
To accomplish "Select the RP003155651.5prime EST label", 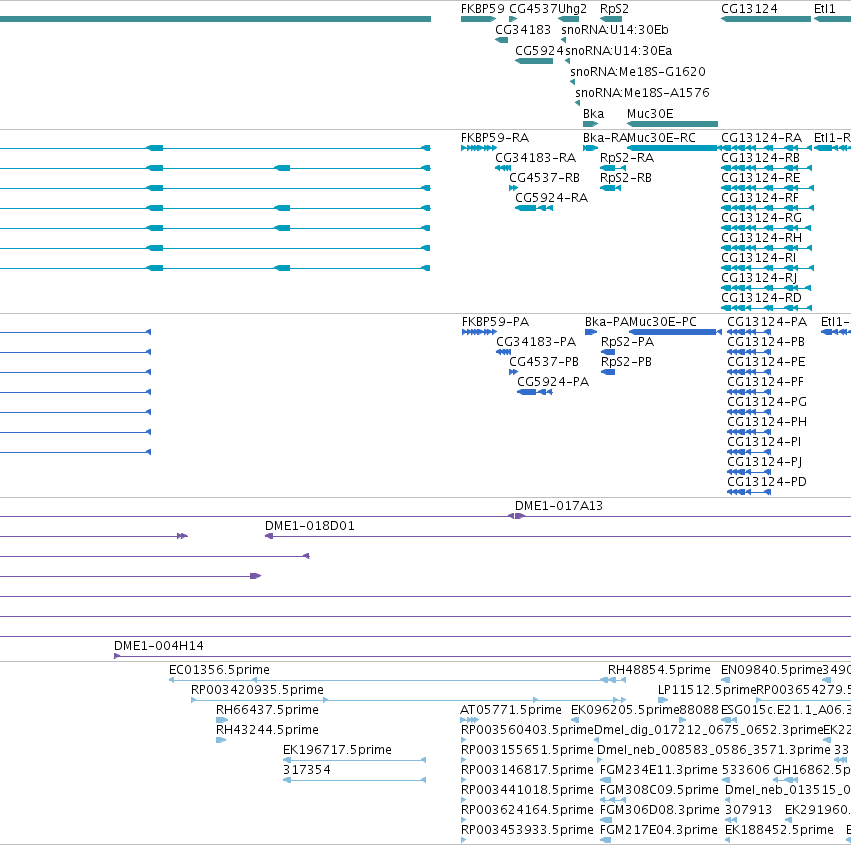I will (527, 750).
